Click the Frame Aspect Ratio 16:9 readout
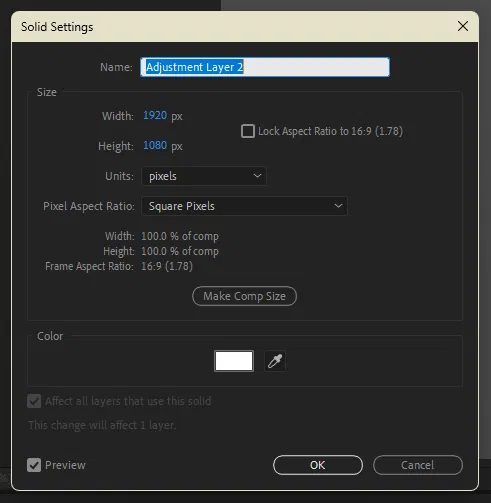 click(167, 266)
